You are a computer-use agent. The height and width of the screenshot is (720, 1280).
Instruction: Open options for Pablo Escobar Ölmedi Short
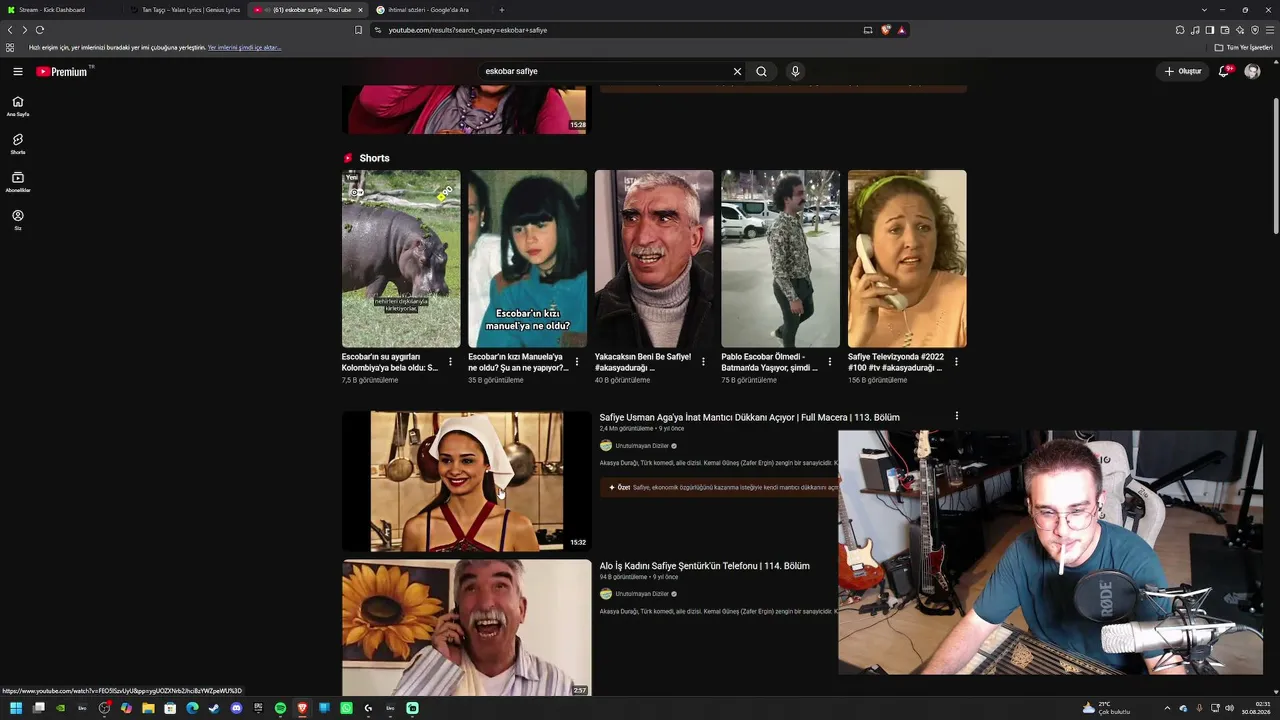point(829,362)
